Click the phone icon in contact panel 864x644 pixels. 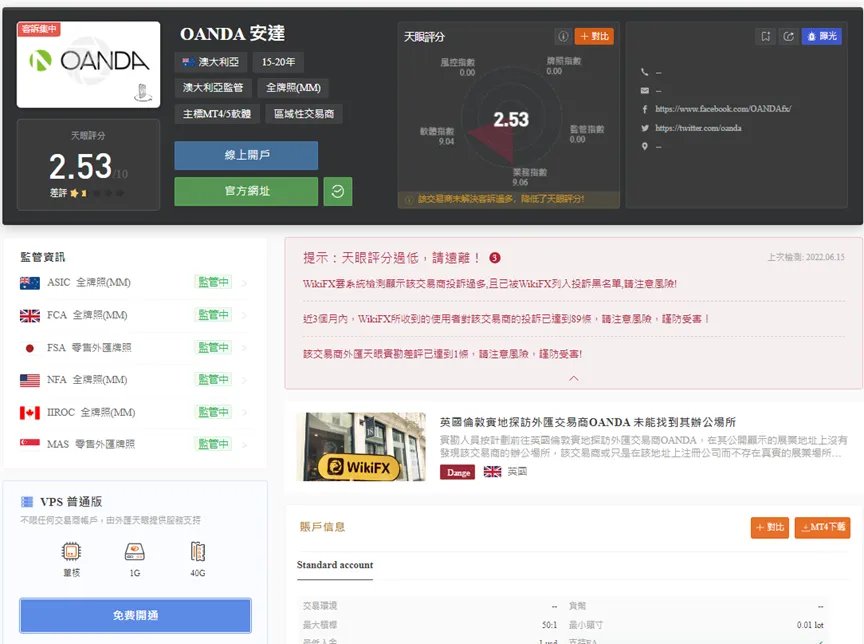click(645, 72)
